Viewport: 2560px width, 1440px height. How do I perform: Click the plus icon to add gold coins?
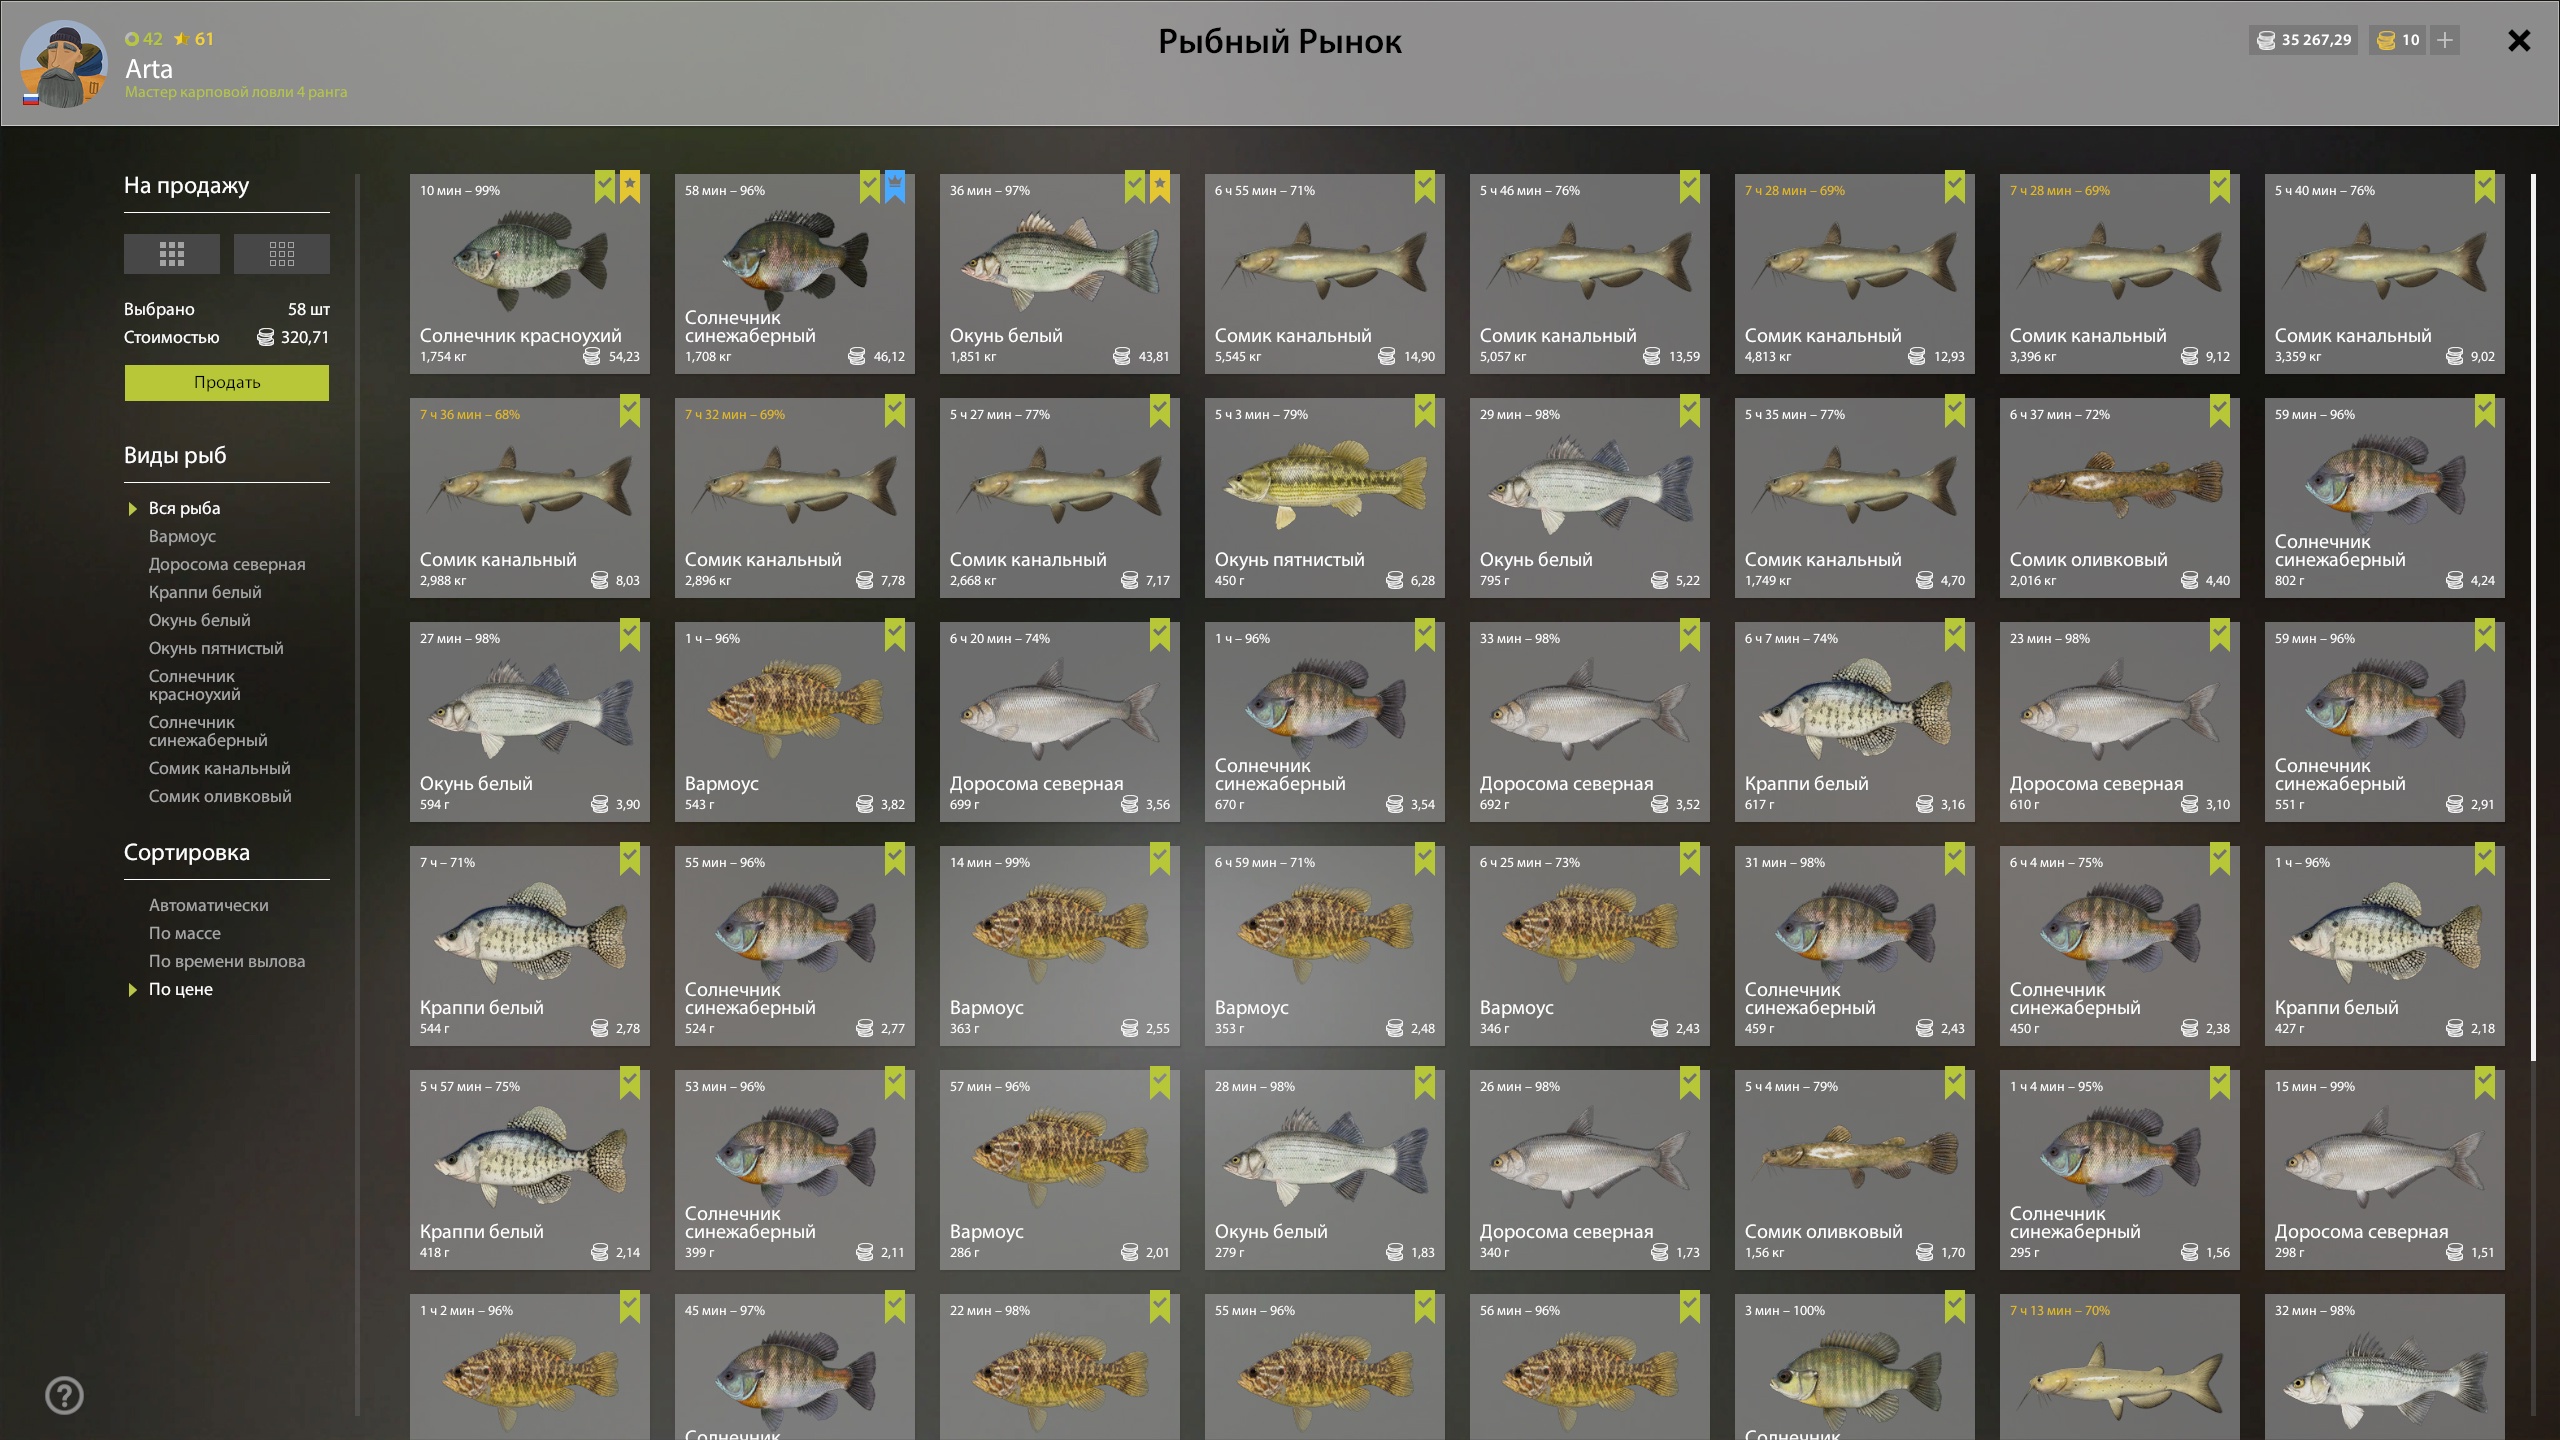(x=2445, y=40)
